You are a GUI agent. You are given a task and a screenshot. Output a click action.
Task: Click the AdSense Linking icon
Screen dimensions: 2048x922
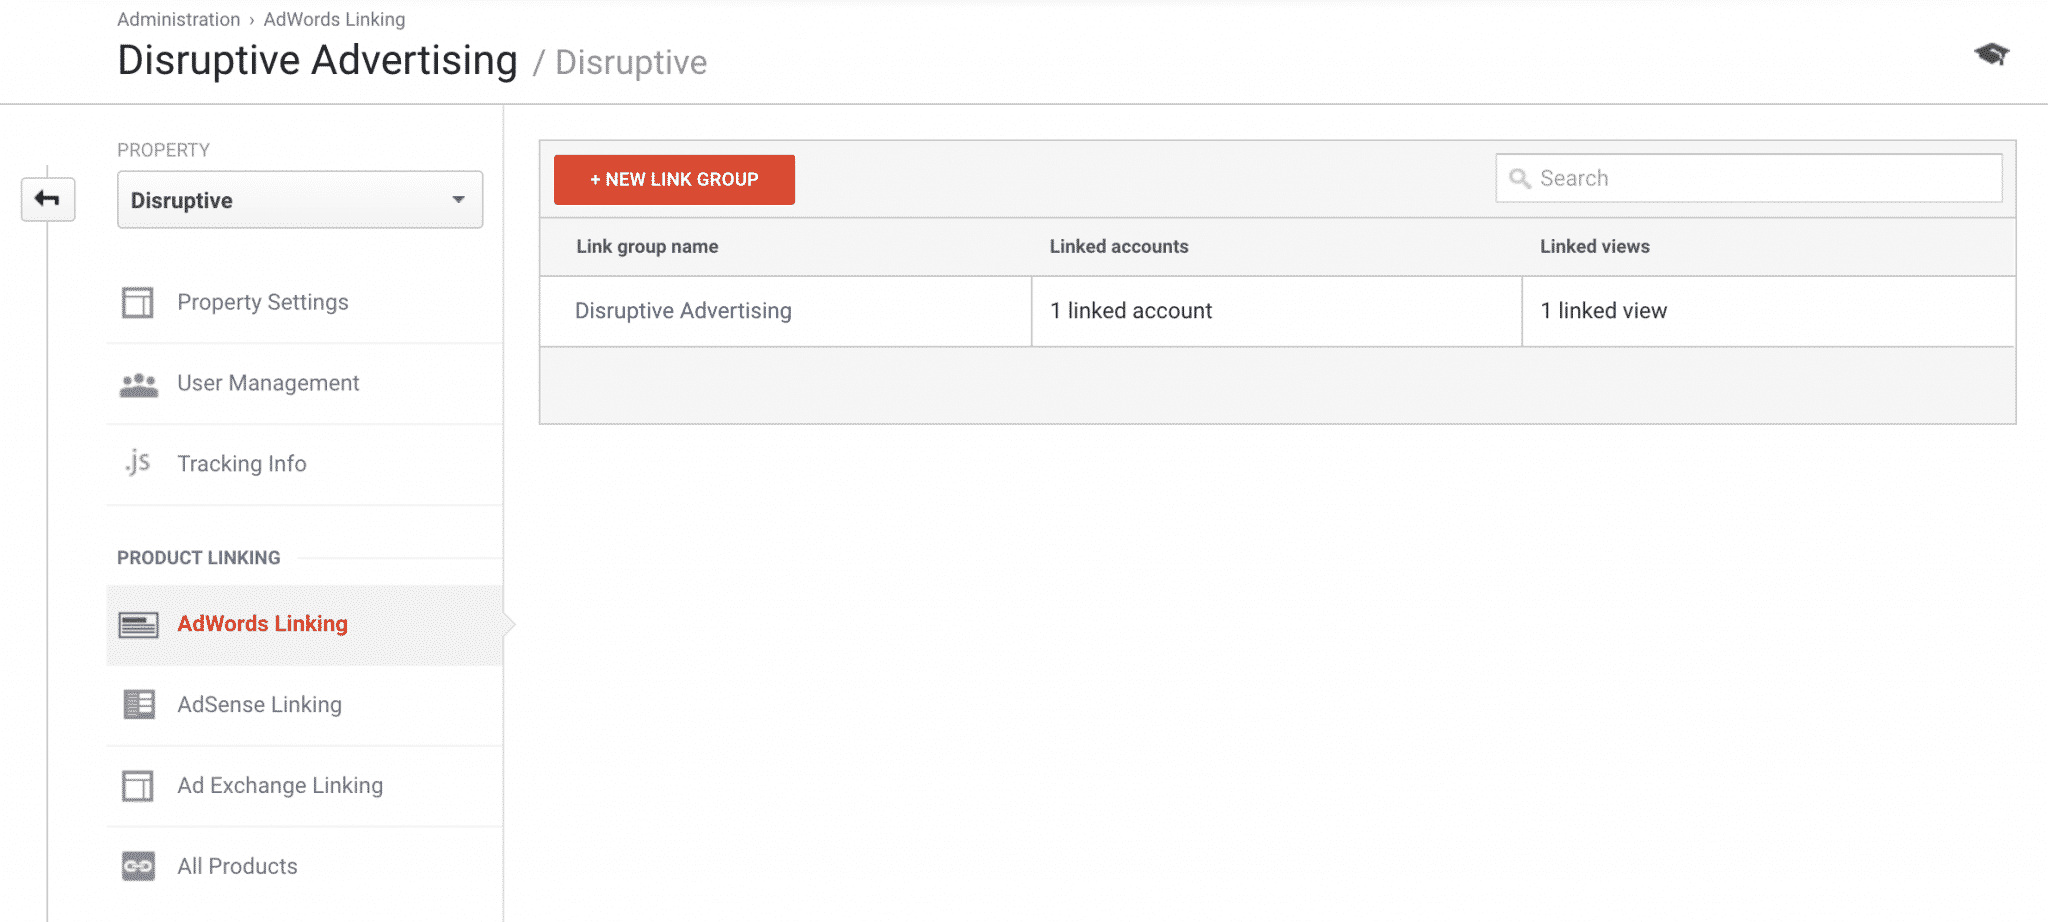pos(138,705)
